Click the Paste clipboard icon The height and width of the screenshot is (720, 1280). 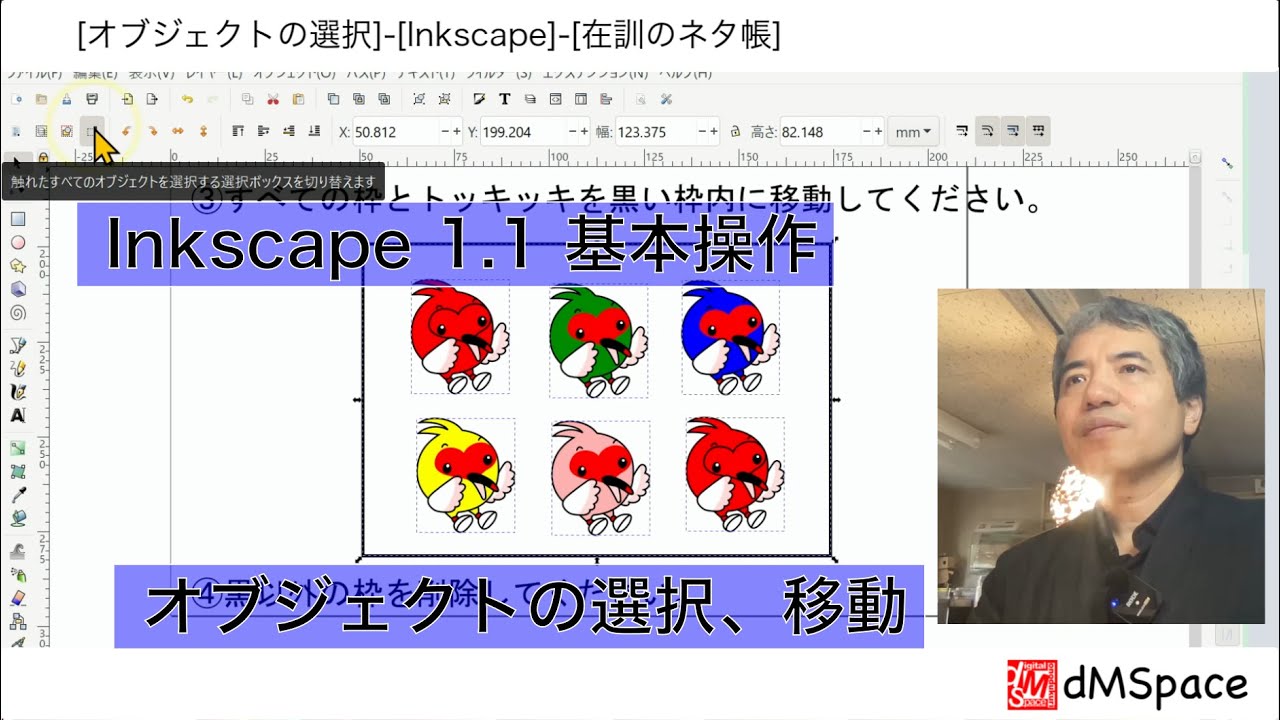[298, 99]
